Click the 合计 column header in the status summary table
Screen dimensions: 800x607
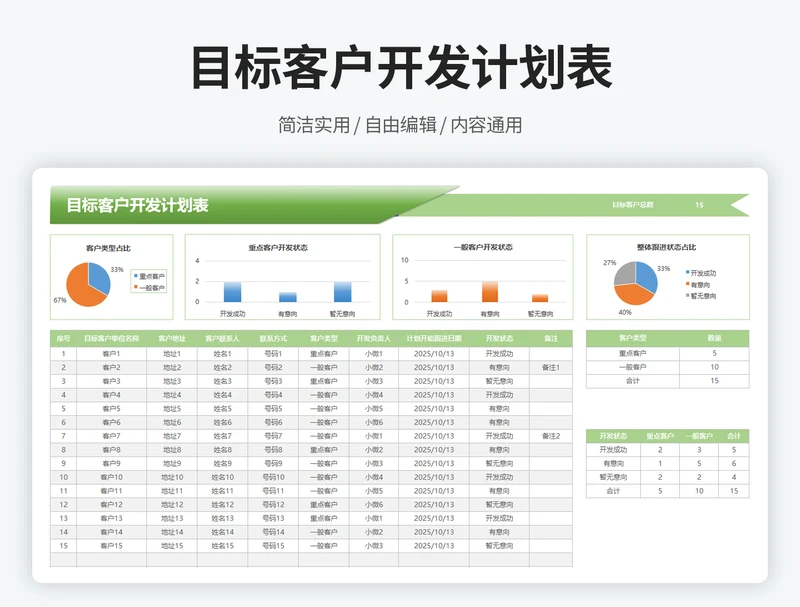pyautogui.click(x=734, y=436)
